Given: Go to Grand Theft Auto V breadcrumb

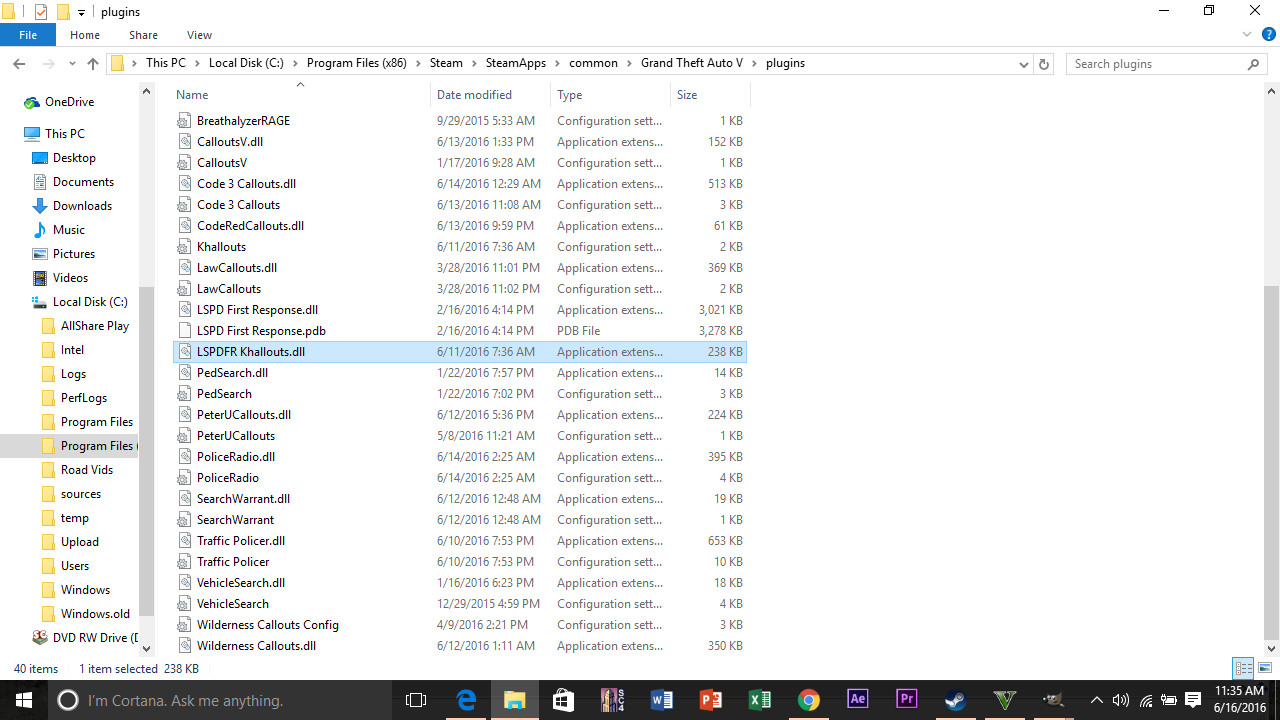Looking at the screenshot, I should pyautogui.click(x=692, y=63).
